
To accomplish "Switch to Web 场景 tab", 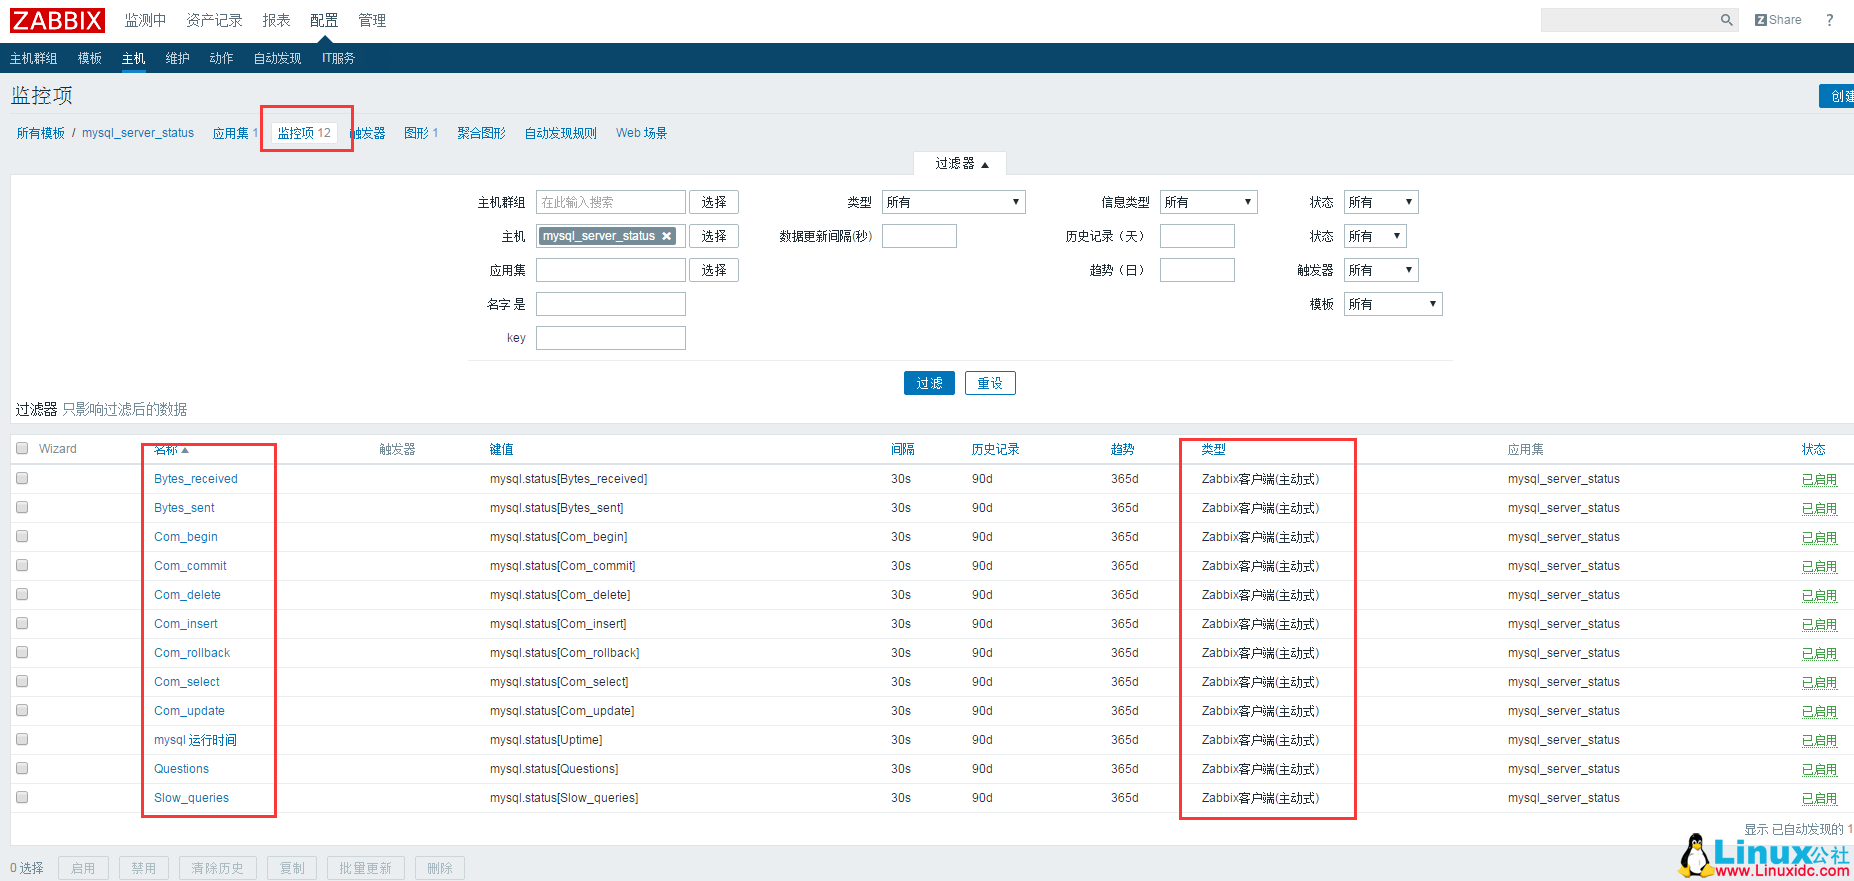I will pos(641,133).
